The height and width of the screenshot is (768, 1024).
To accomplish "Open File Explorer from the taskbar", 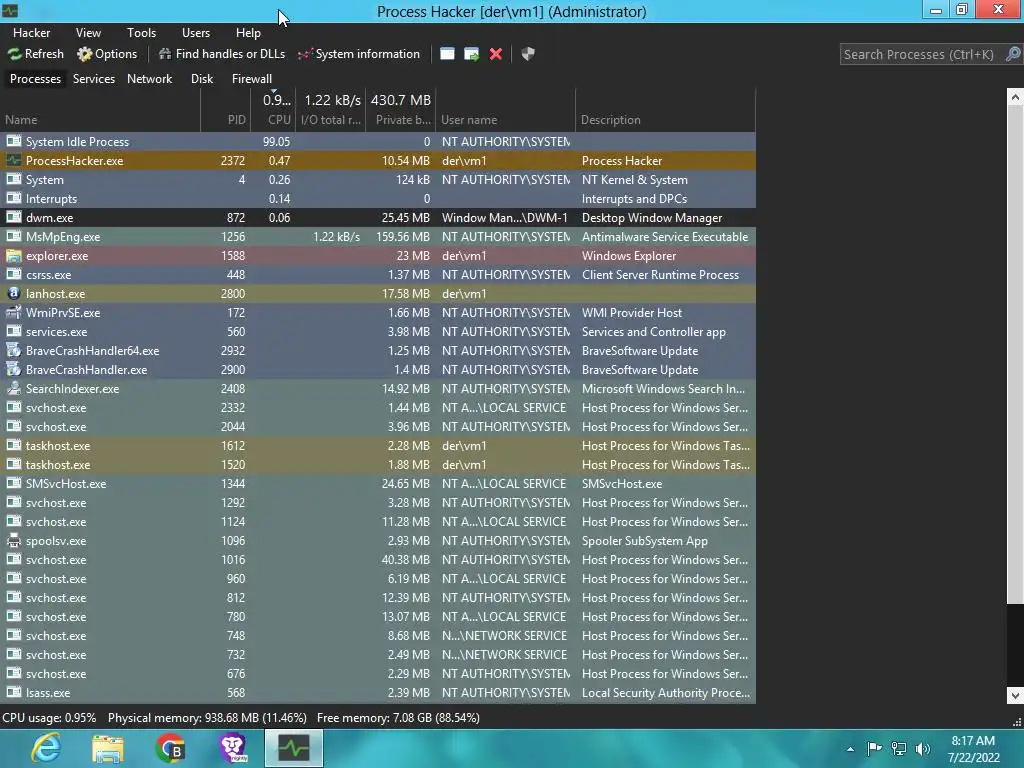I will 108,748.
